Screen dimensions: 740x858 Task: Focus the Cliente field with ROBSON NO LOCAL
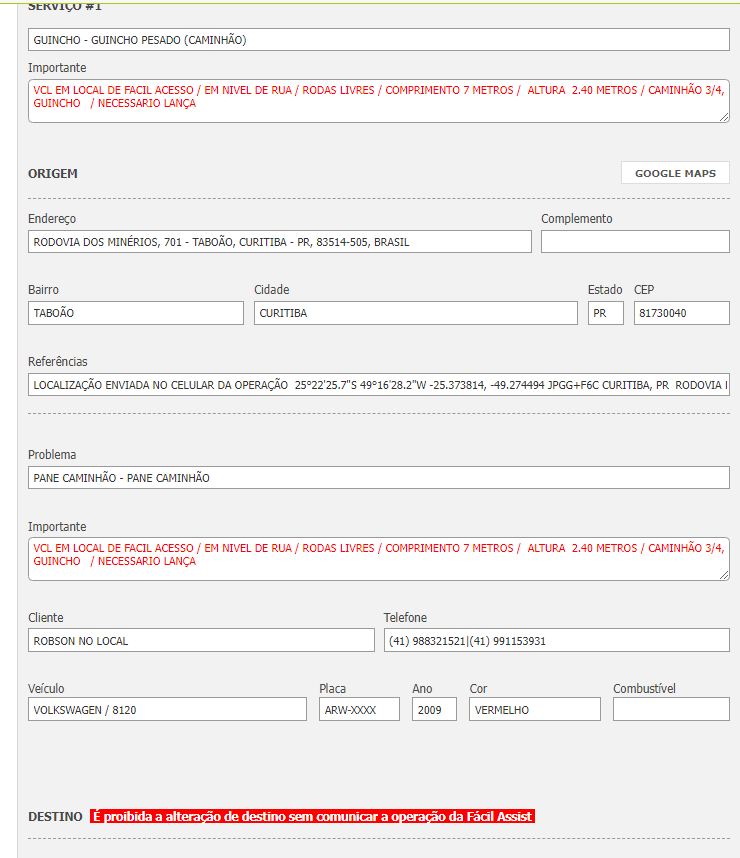[x=201, y=641]
